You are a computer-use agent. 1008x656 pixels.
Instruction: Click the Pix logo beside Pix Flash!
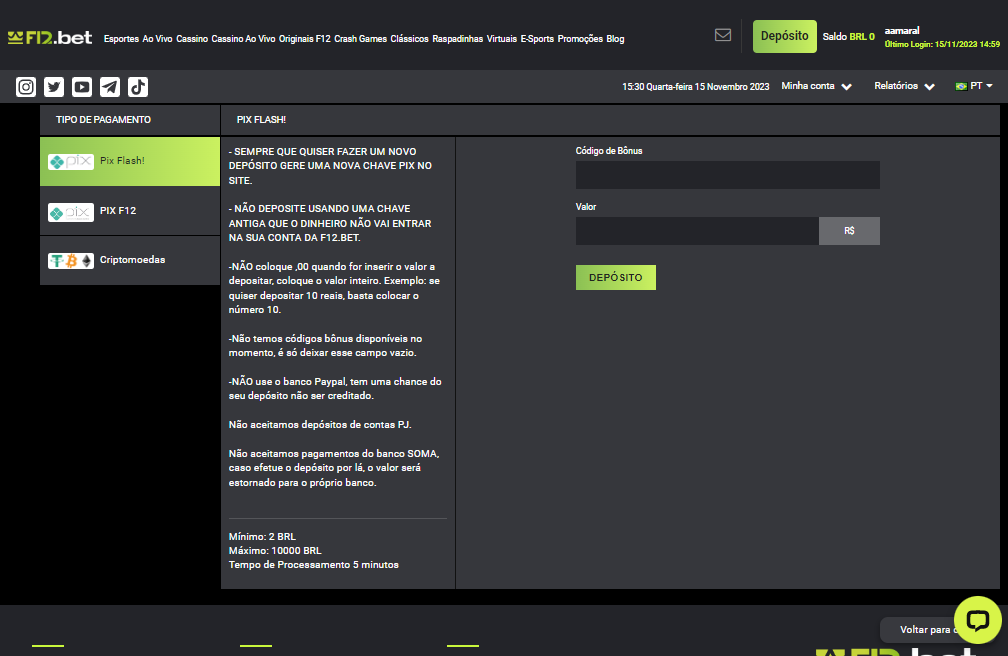(71, 161)
